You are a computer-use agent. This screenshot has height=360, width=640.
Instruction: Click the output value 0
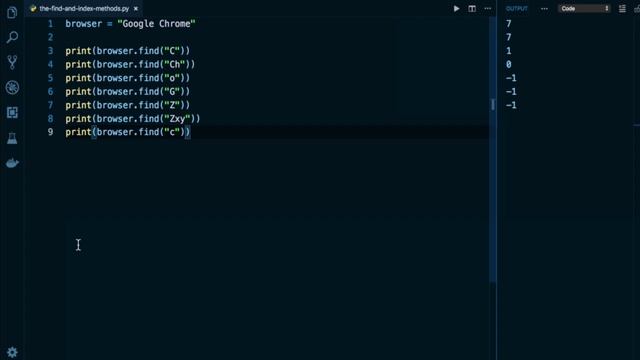pos(509,64)
